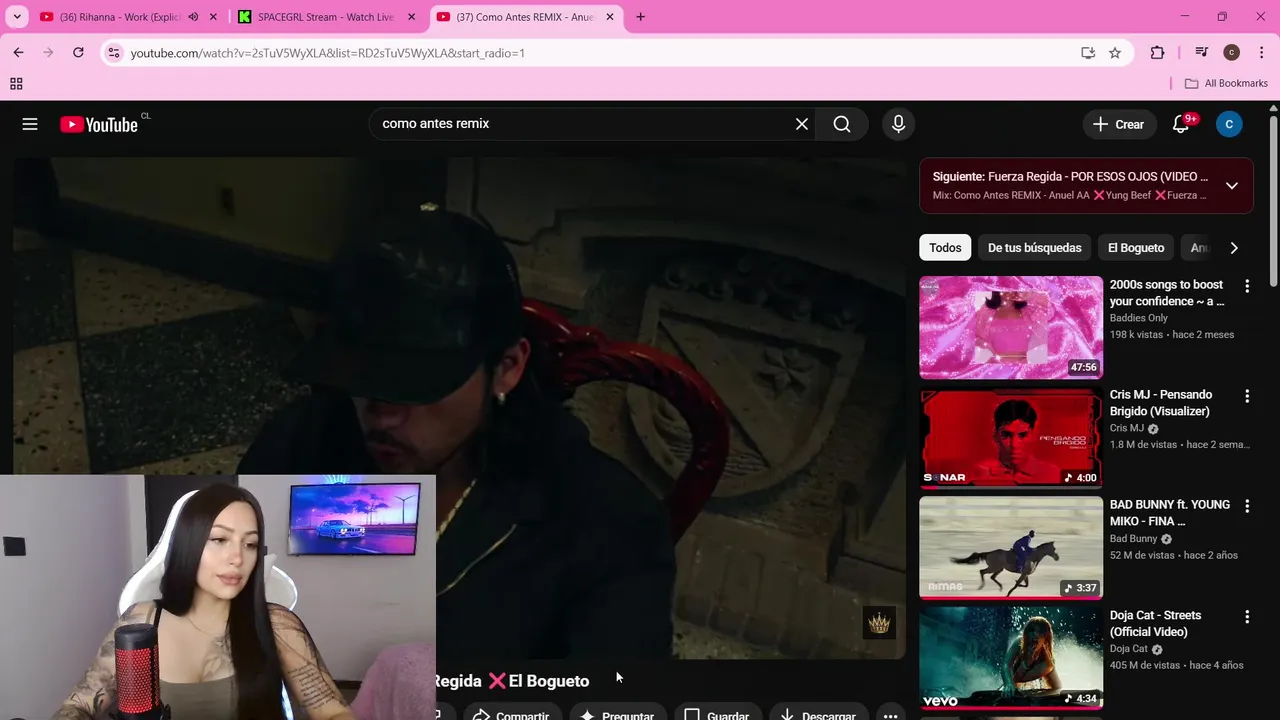This screenshot has width=1280, height=720.
Task: Open options for 2000s songs video
Action: coord(1247,286)
